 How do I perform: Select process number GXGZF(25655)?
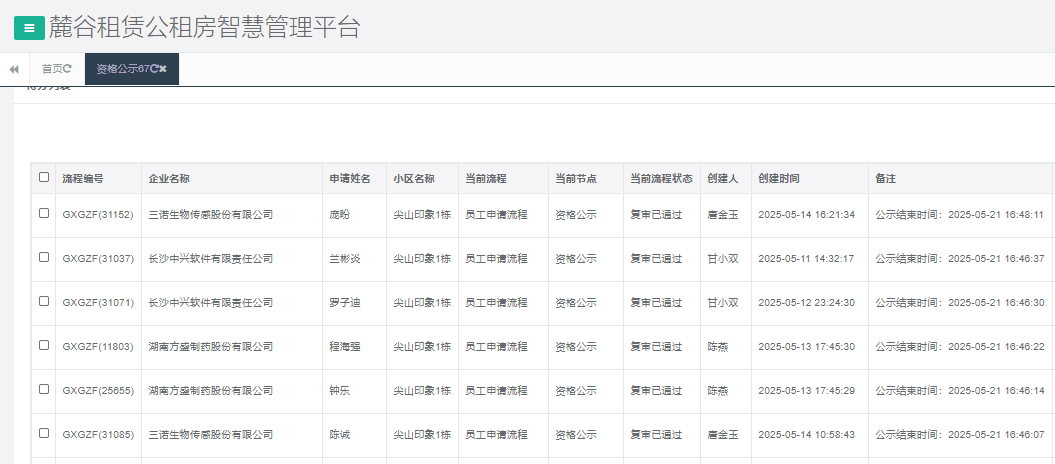coord(98,391)
